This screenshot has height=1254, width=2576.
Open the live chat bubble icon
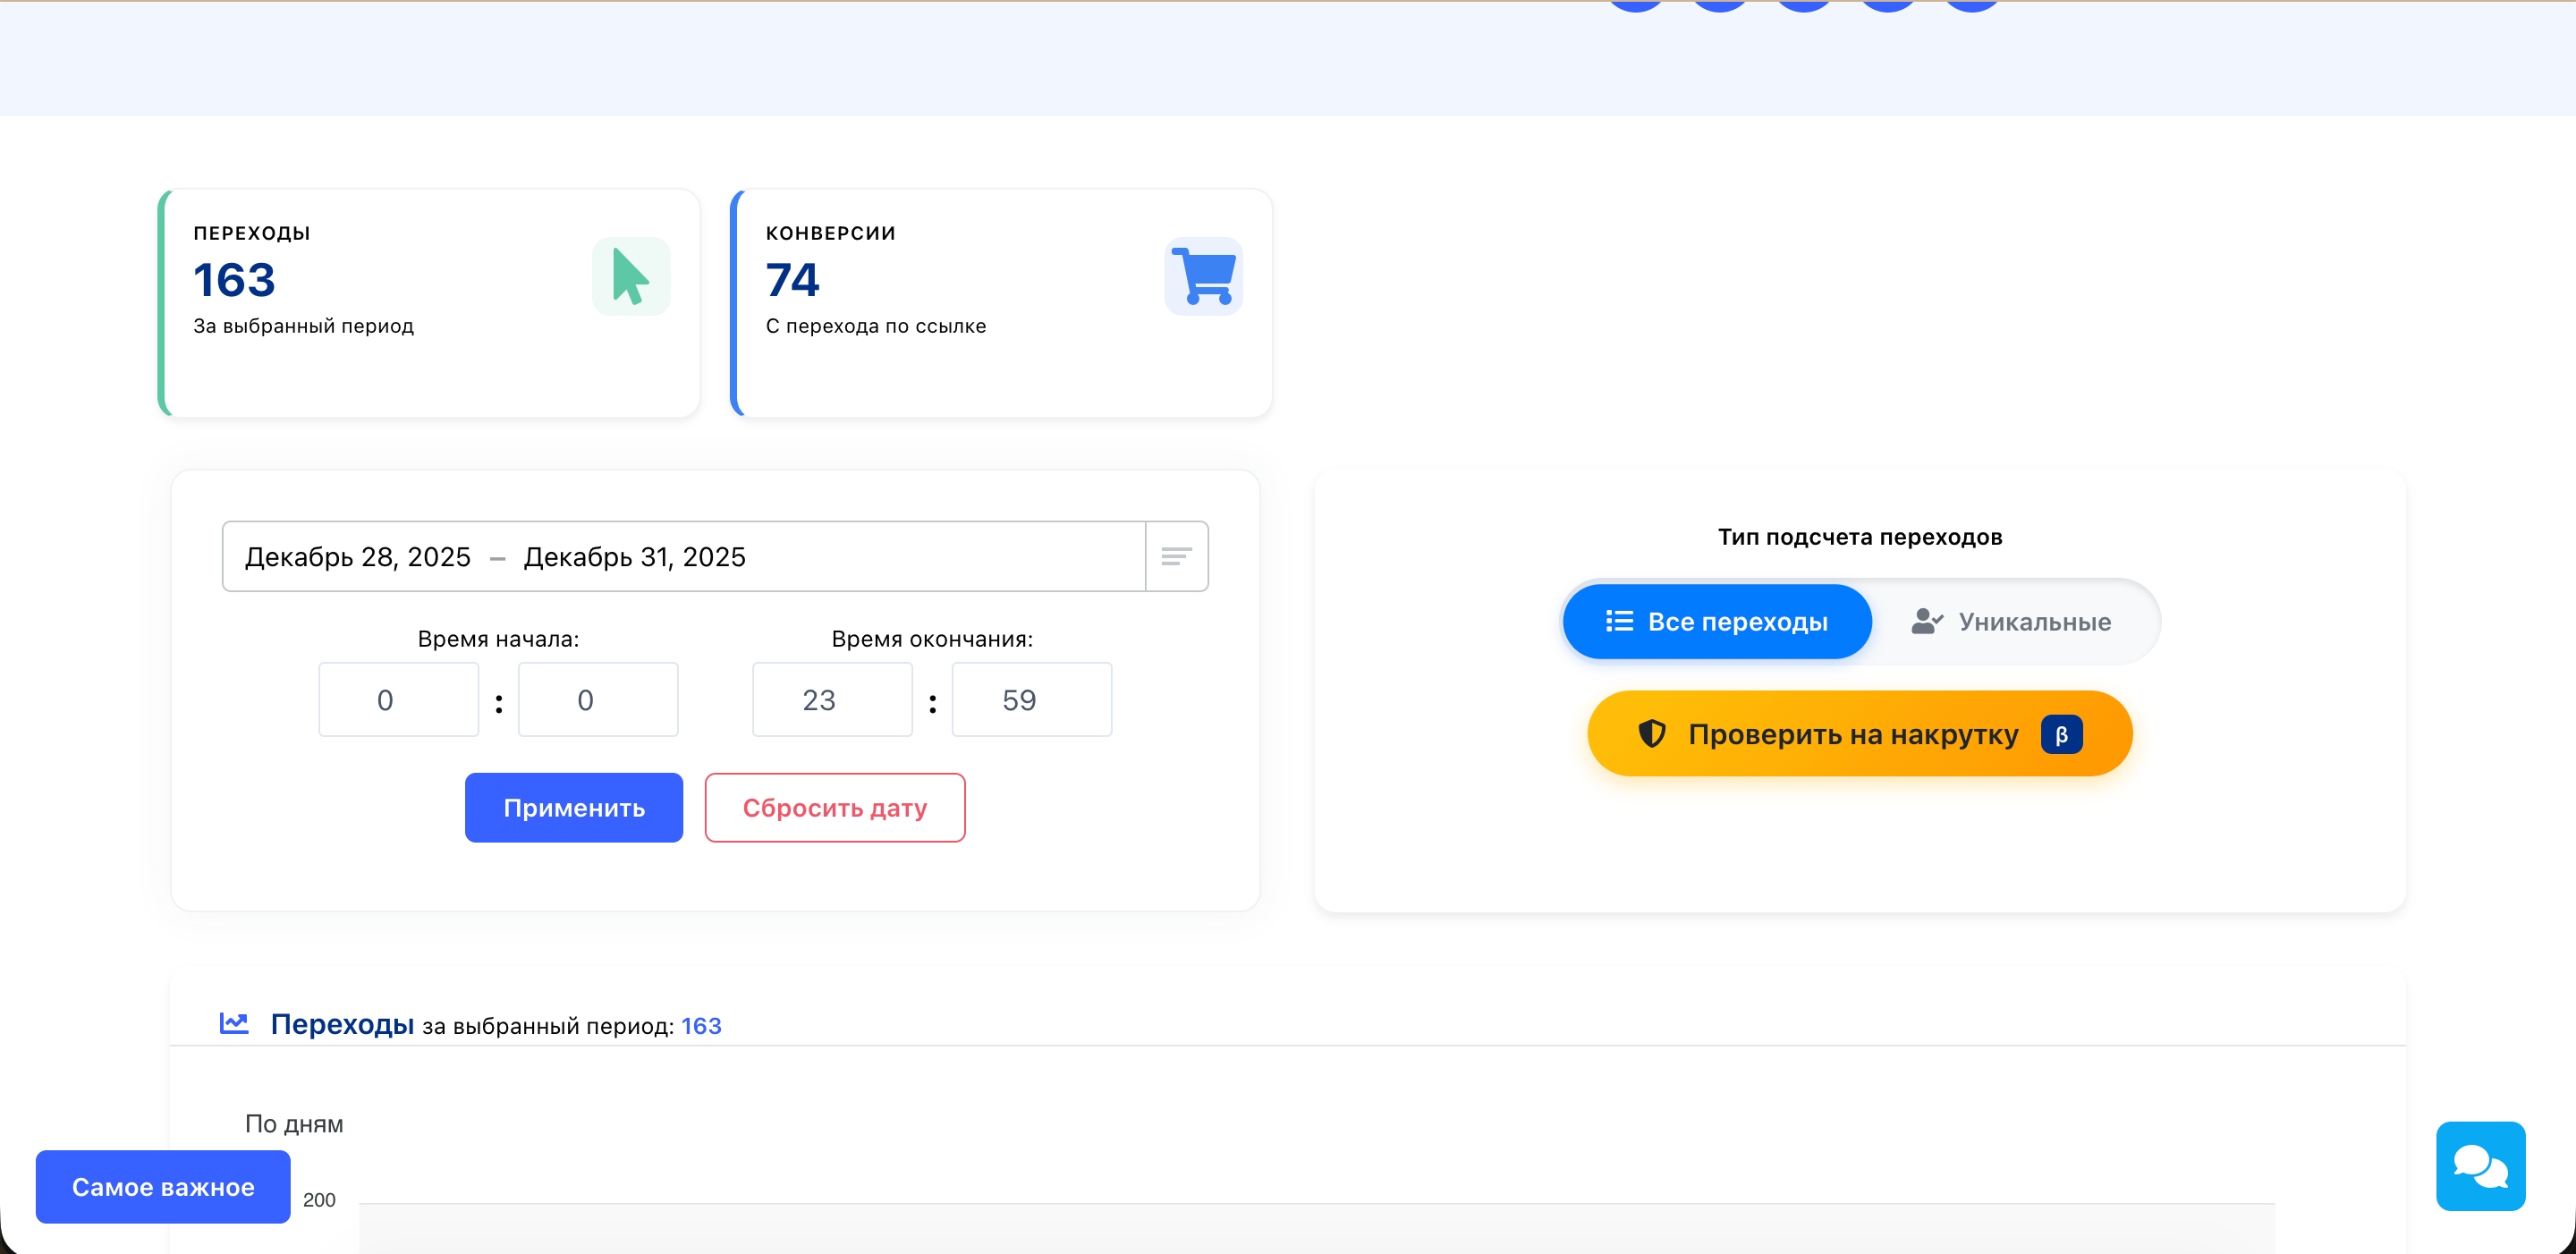coord(2480,1166)
